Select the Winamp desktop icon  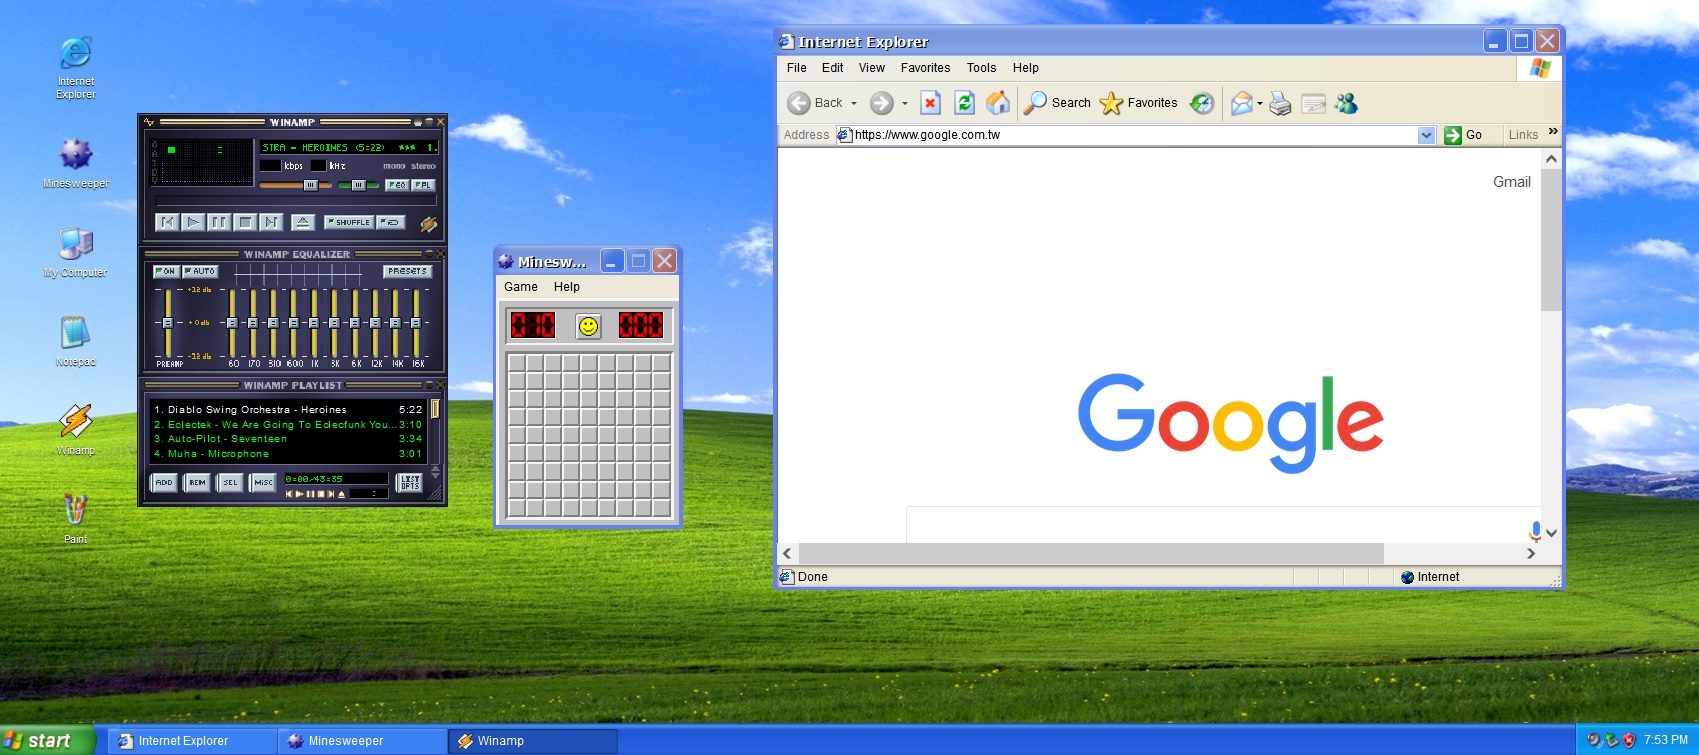(76, 429)
